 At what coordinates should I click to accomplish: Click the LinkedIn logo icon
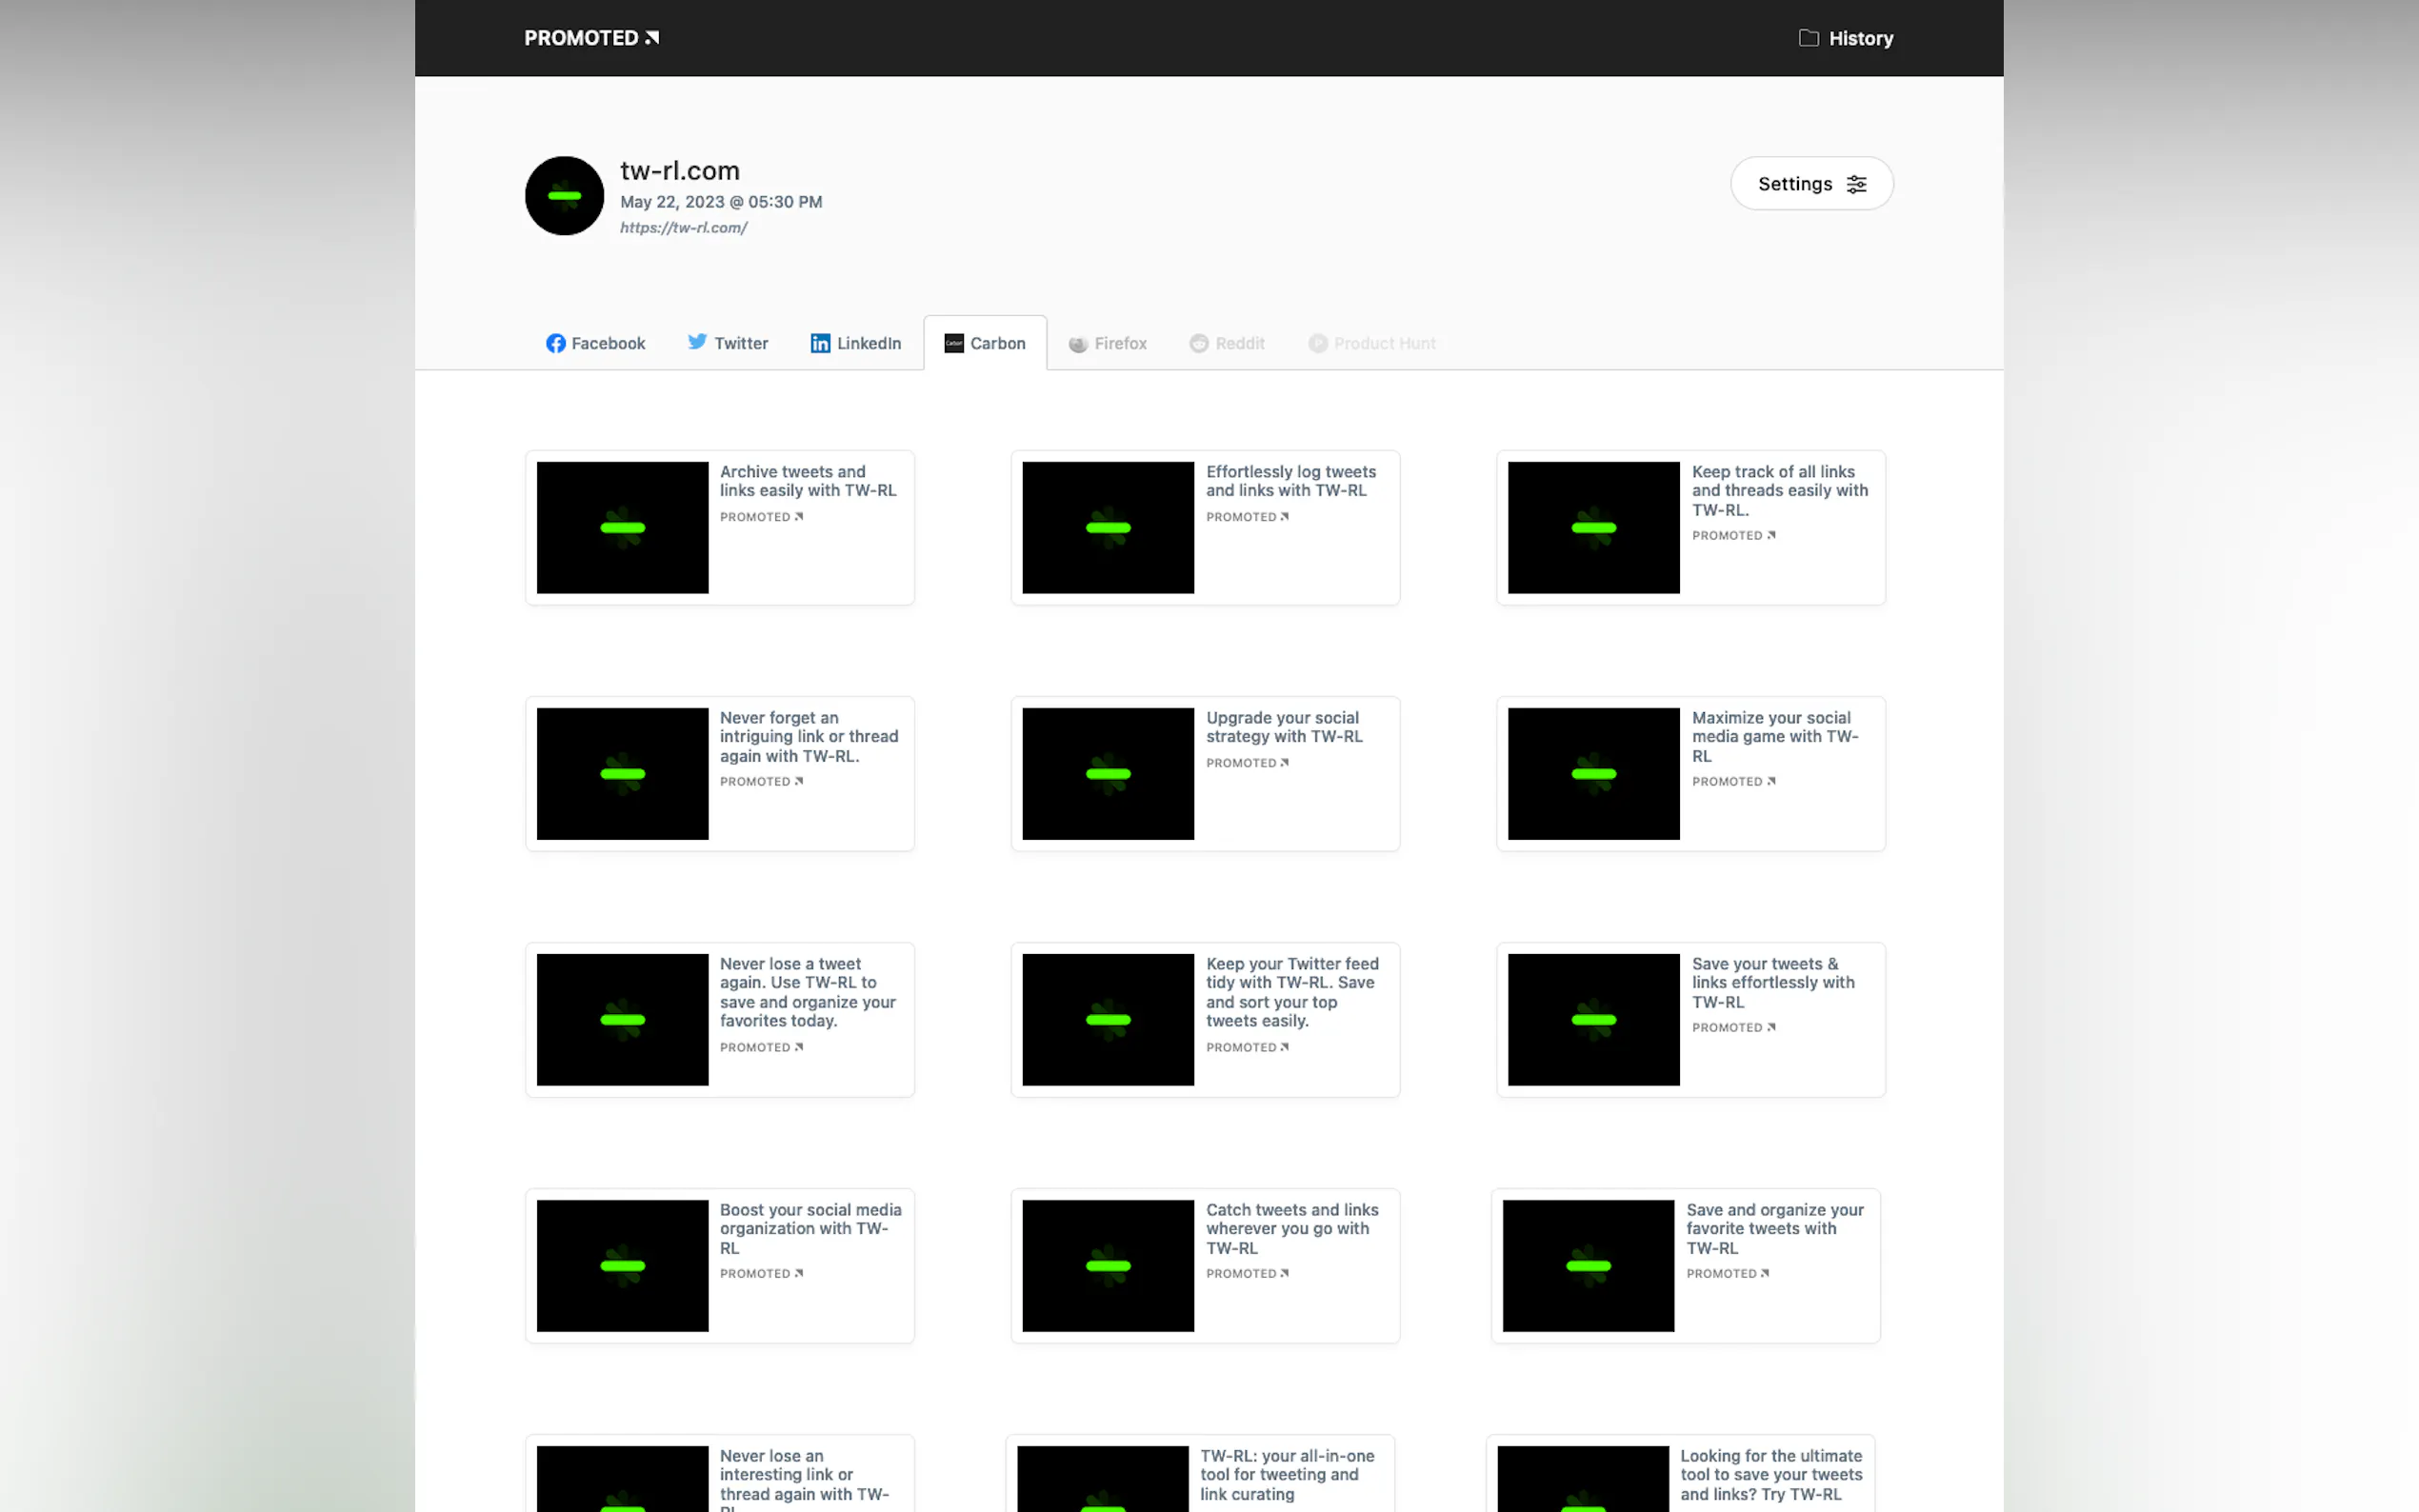820,344
